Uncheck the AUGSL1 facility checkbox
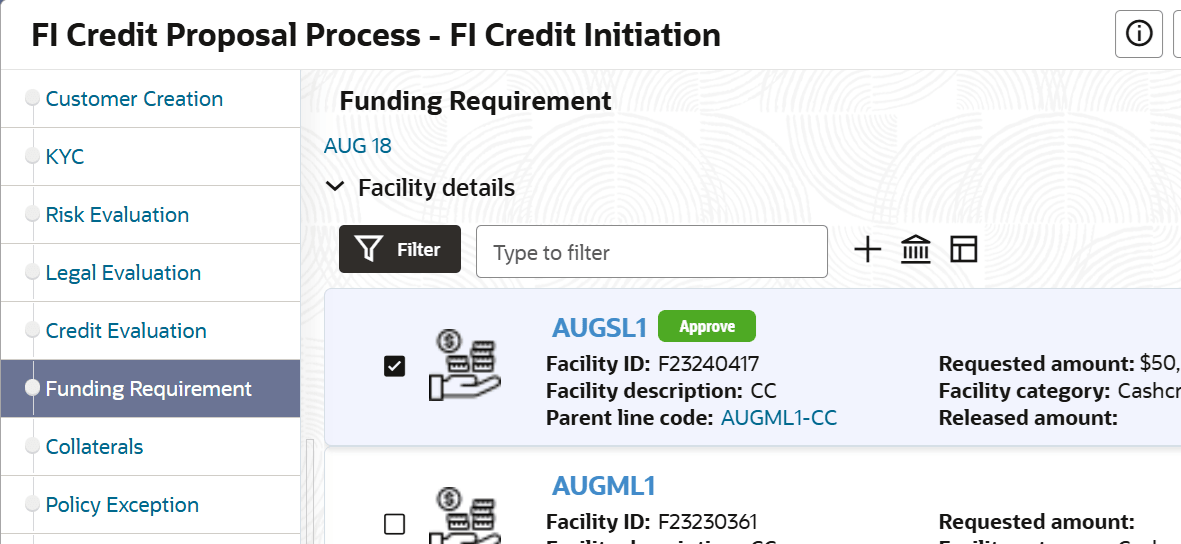This screenshot has height=544, width=1181. pos(395,366)
